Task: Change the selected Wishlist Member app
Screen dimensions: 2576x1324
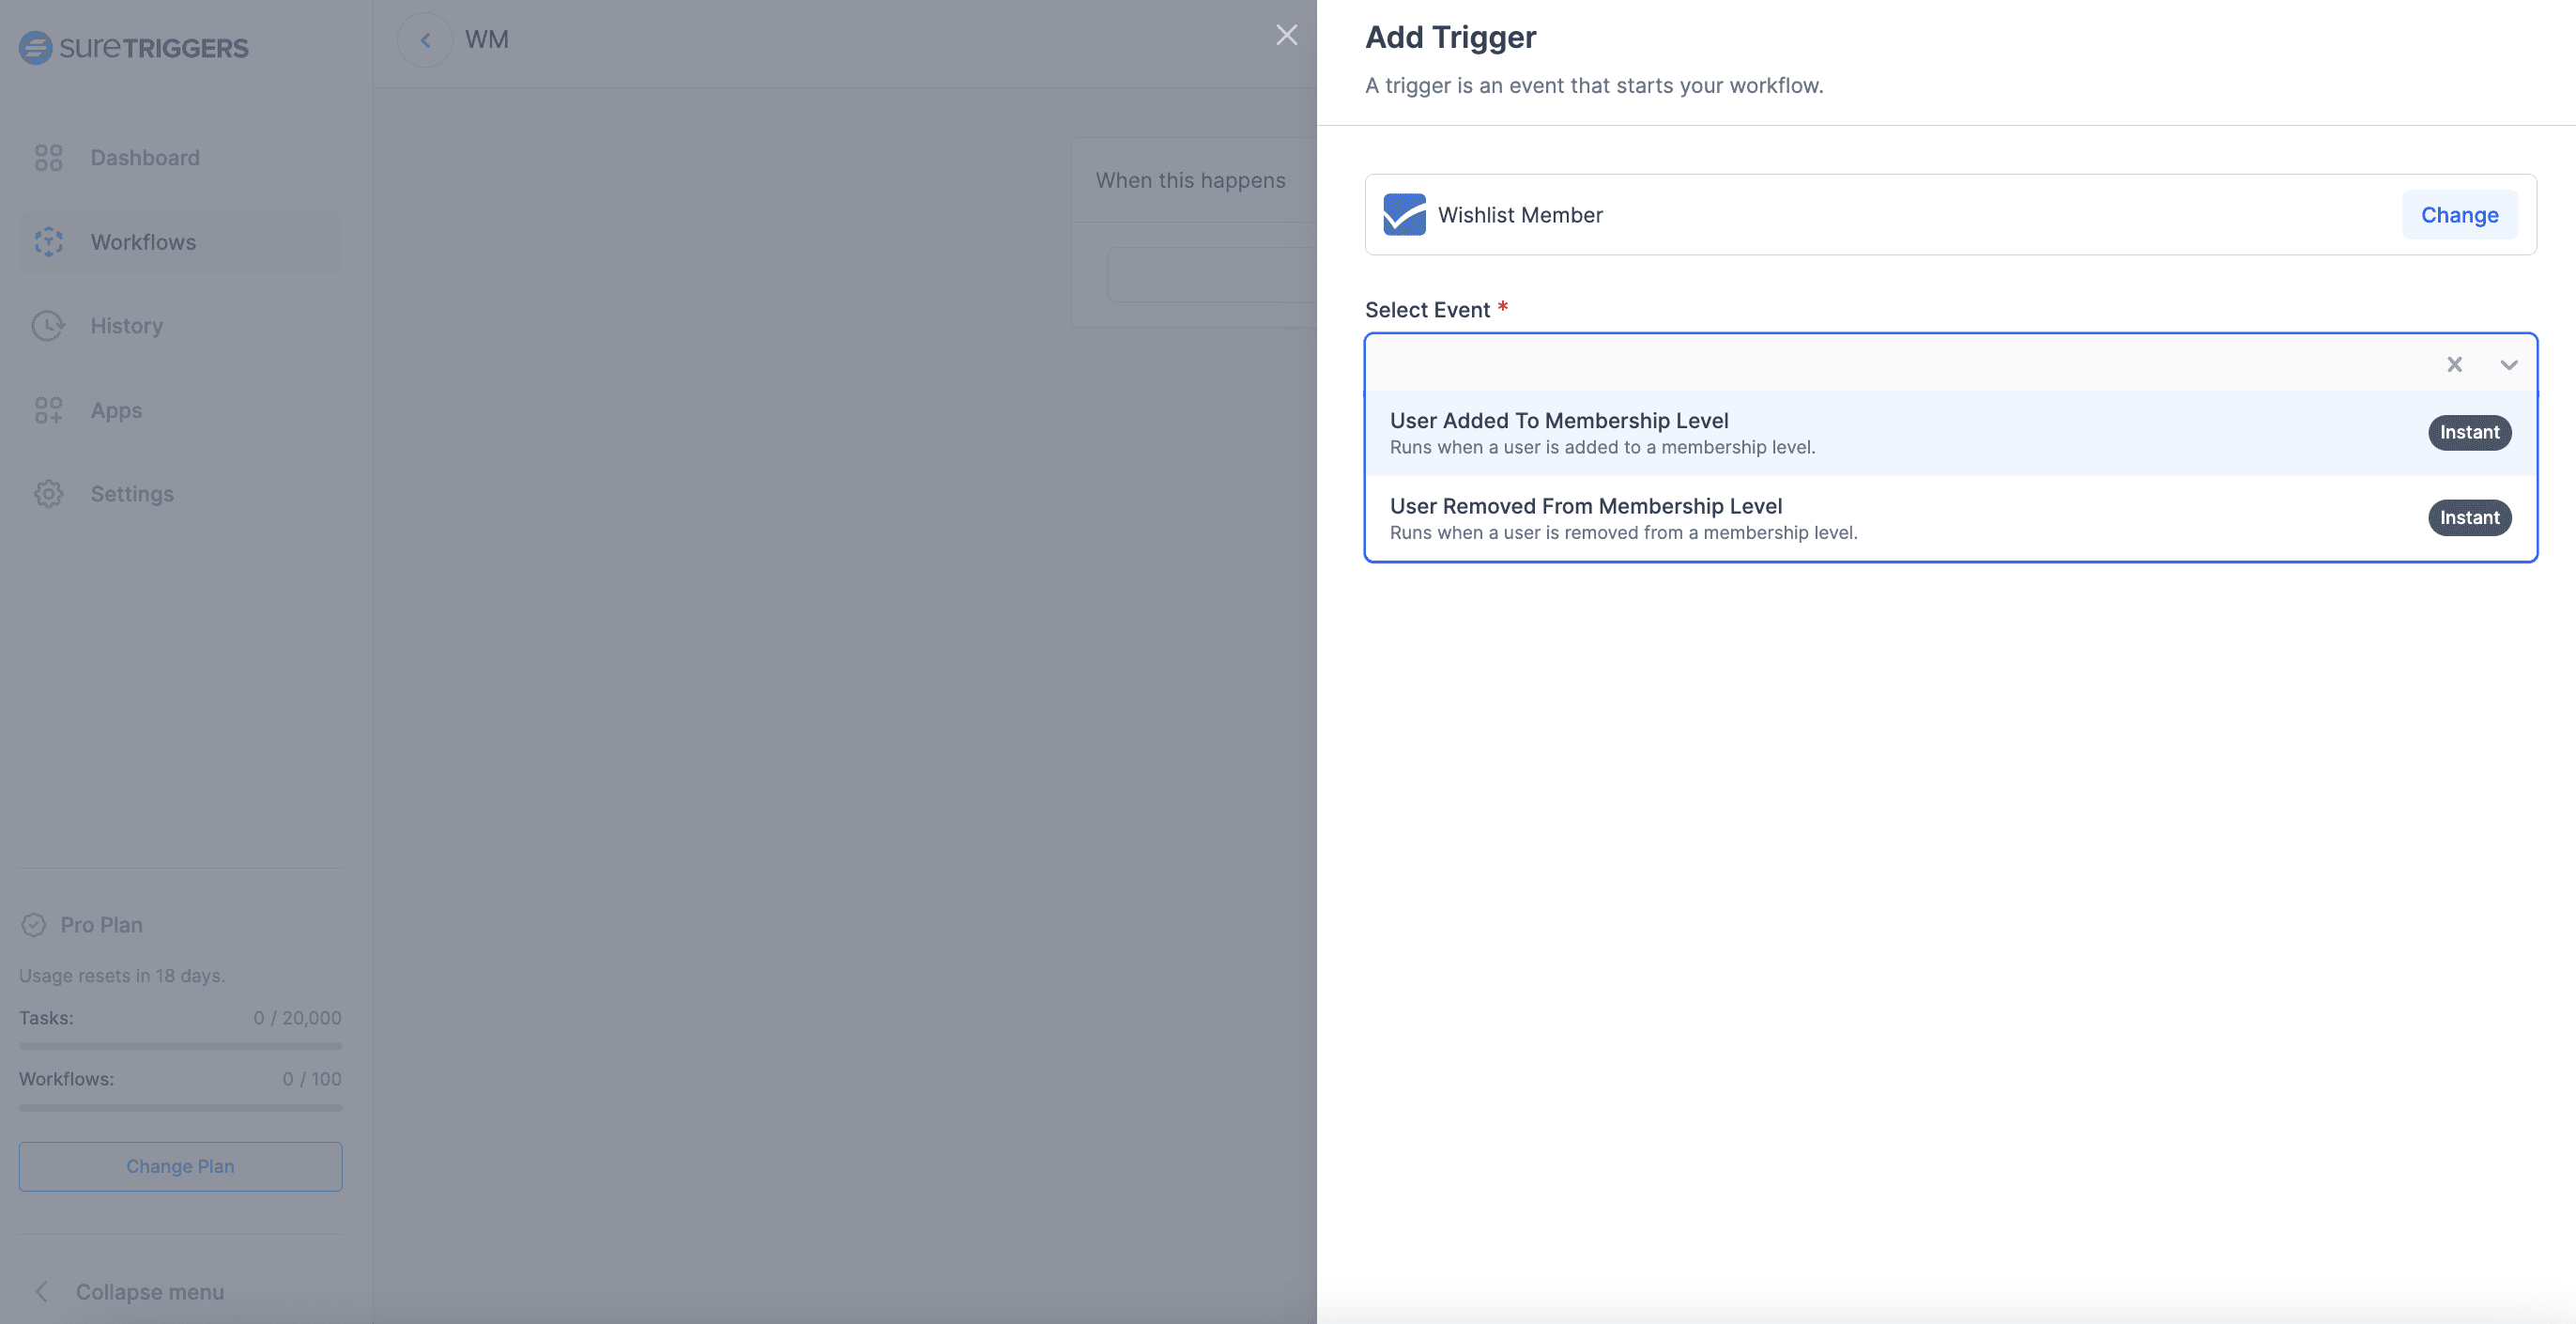Action: point(2459,215)
